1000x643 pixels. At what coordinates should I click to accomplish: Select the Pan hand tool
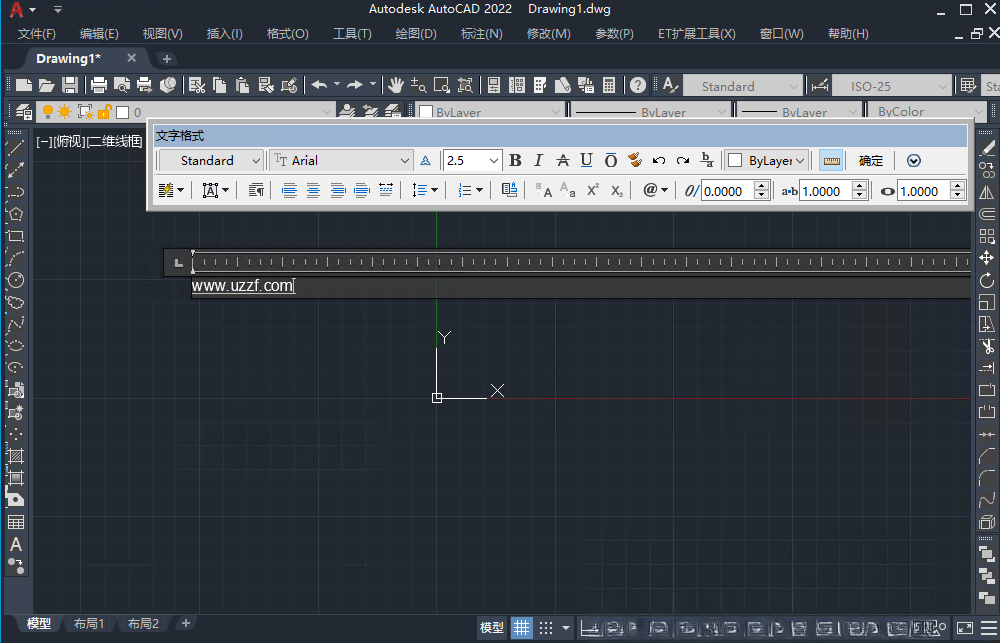point(395,85)
